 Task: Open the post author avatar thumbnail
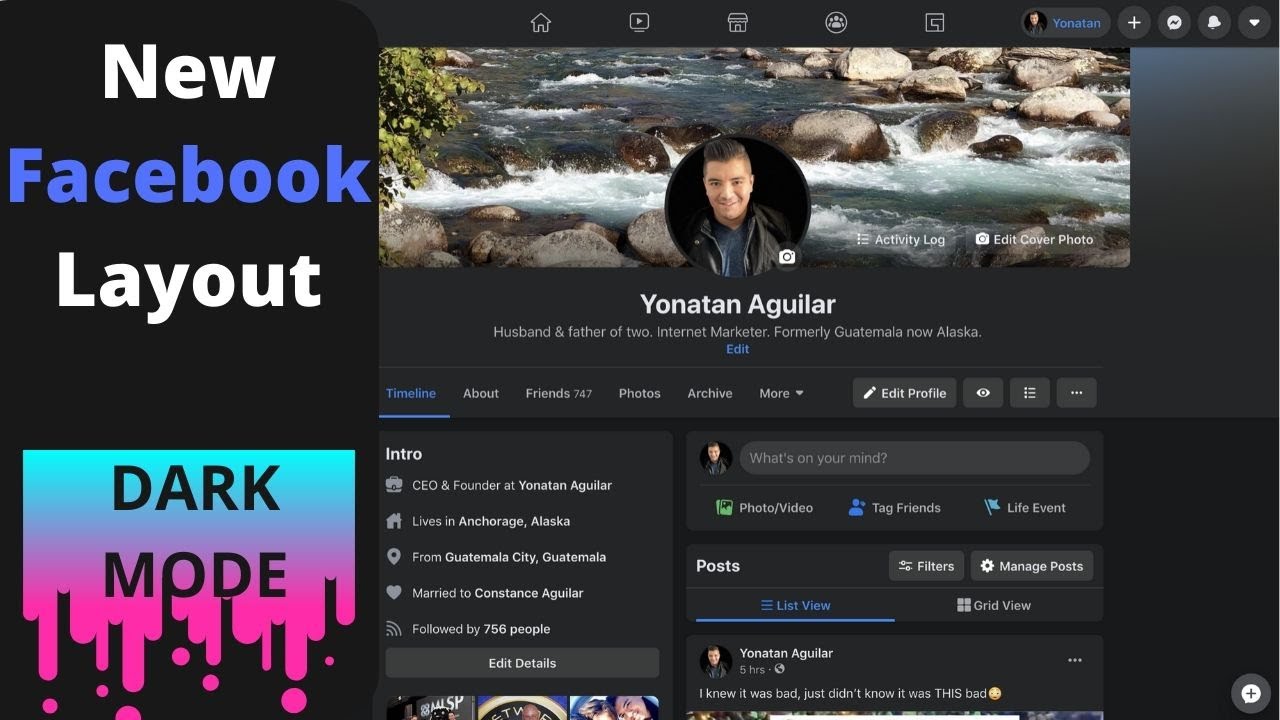tap(716, 661)
